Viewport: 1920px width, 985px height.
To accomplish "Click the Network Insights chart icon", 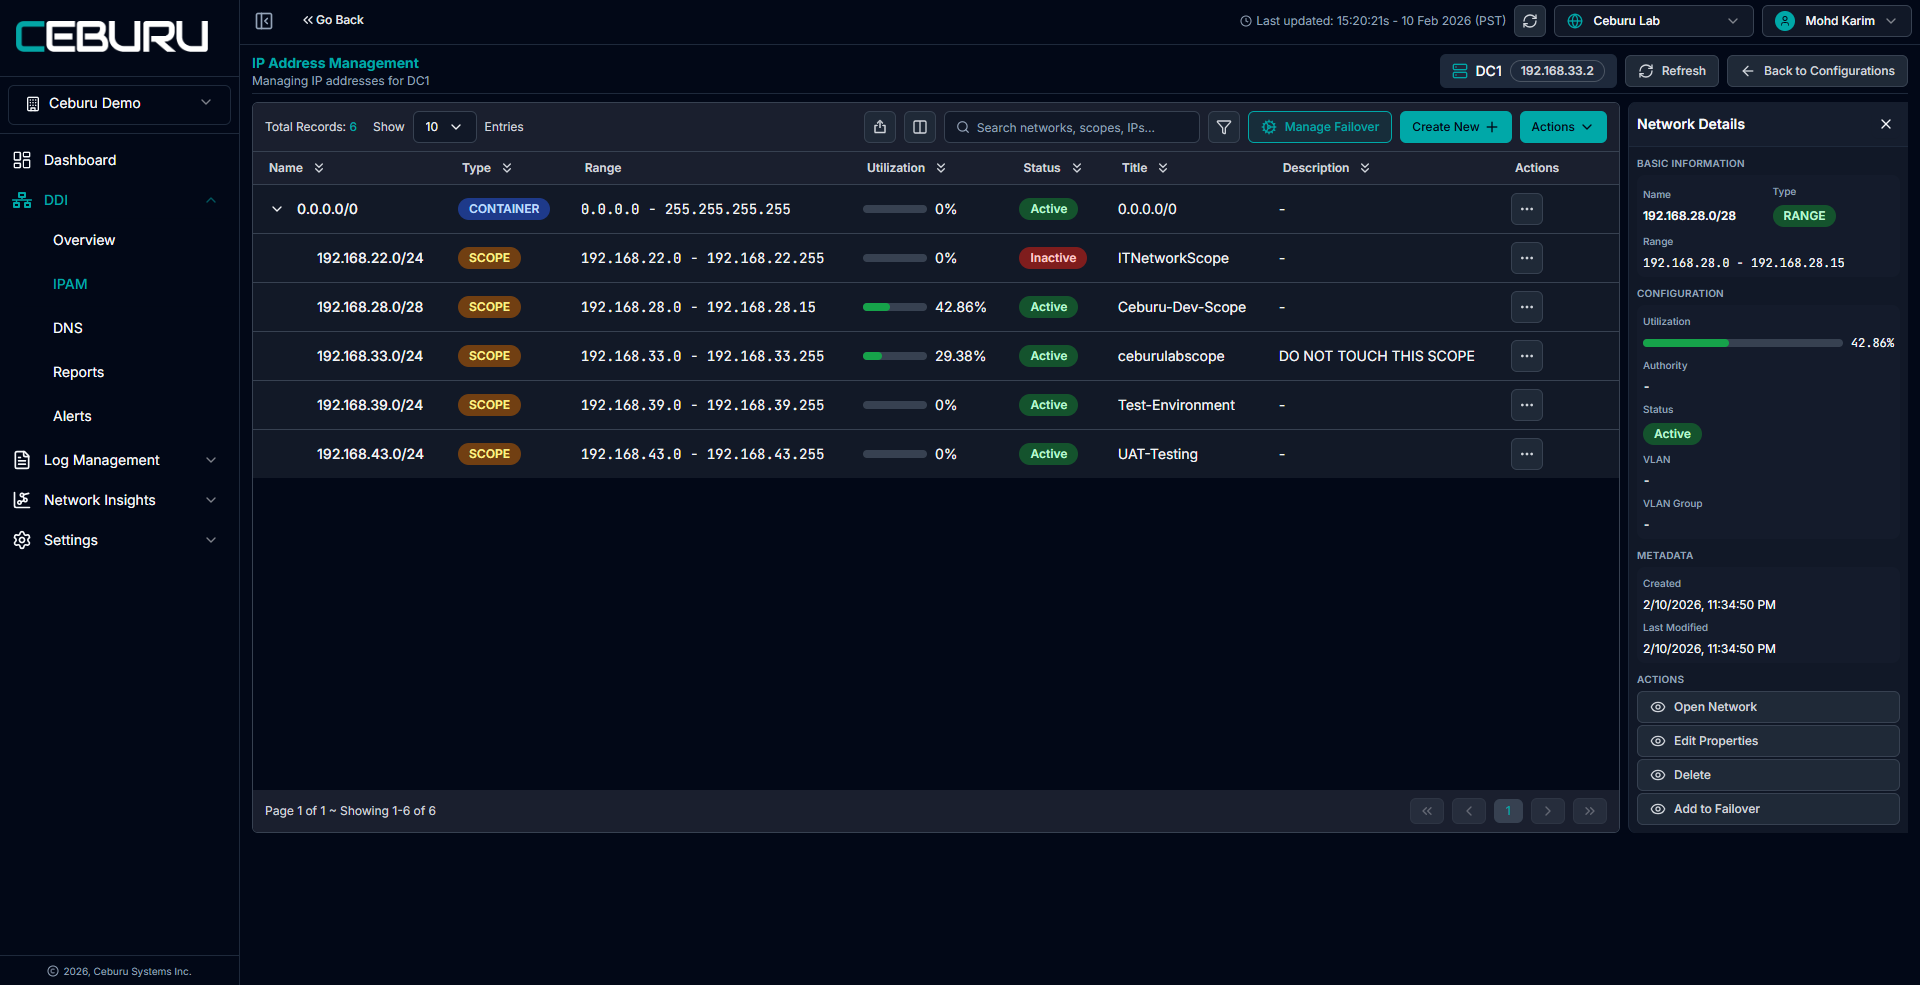I will pyautogui.click(x=22, y=500).
